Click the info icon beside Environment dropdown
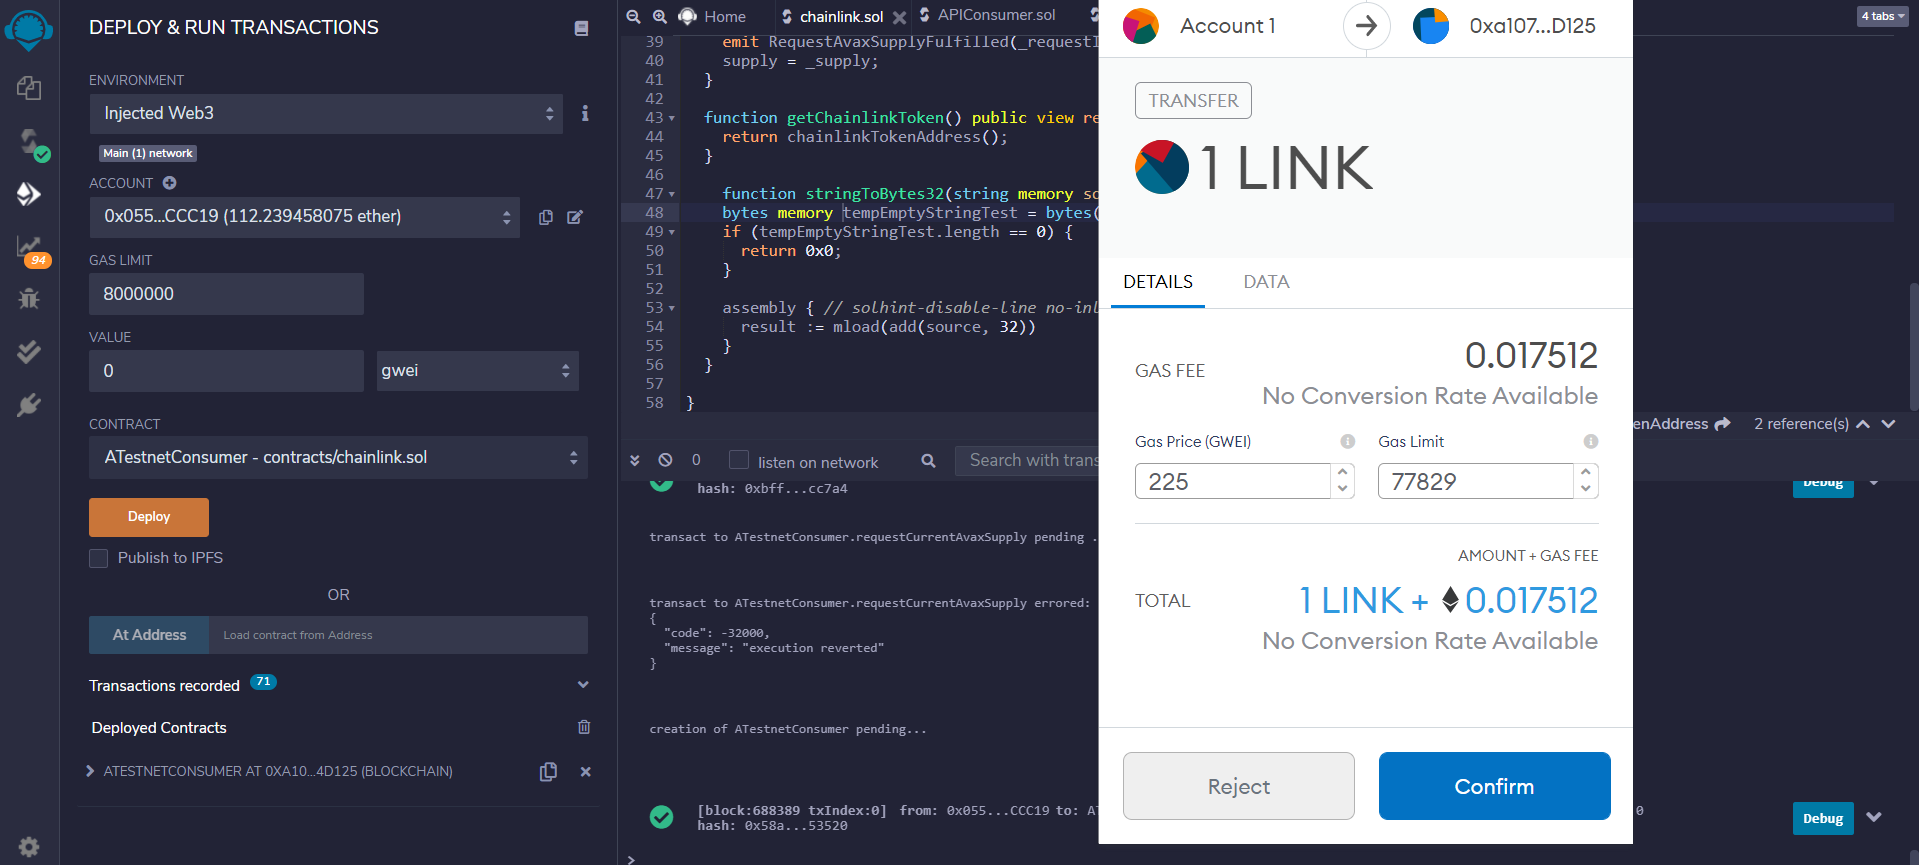Viewport: 1919px width, 865px height. (585, 114)
